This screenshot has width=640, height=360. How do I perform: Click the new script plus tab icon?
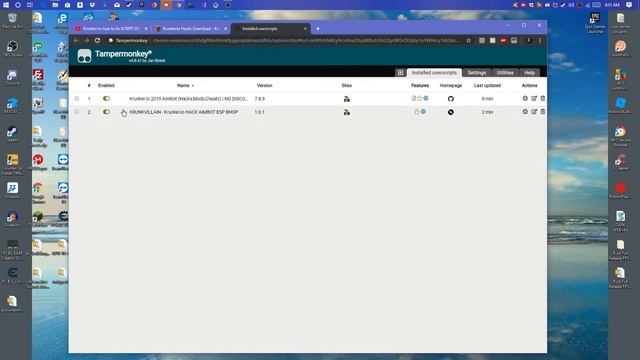(400, 73)
